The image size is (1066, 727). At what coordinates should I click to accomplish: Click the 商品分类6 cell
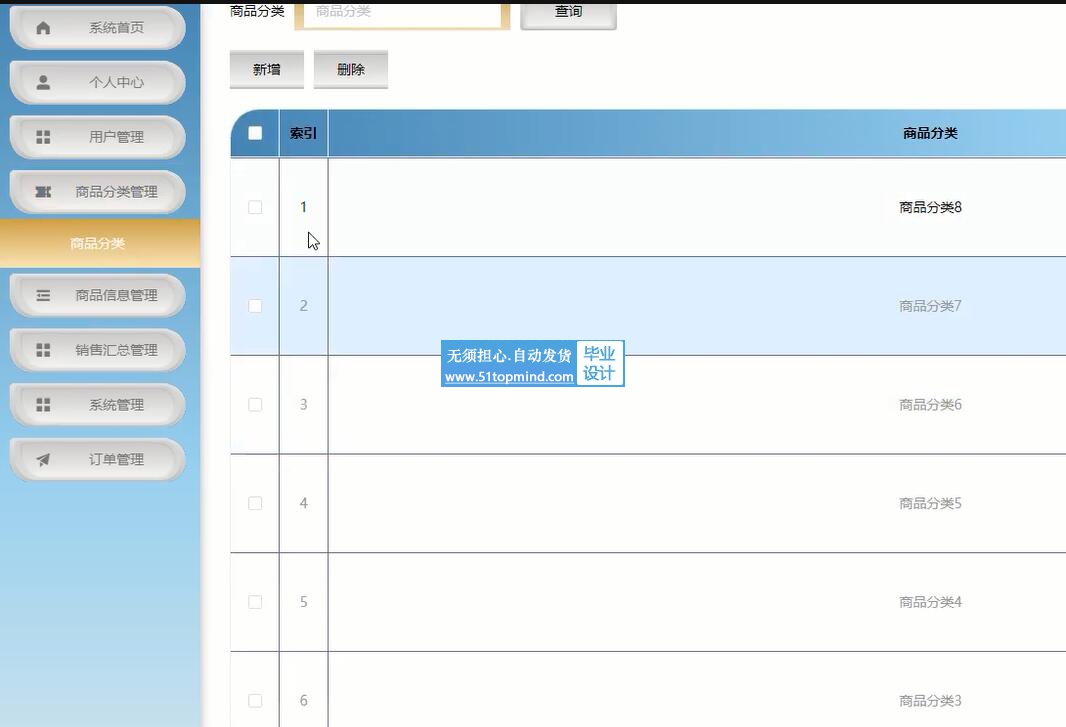[930, 405]
